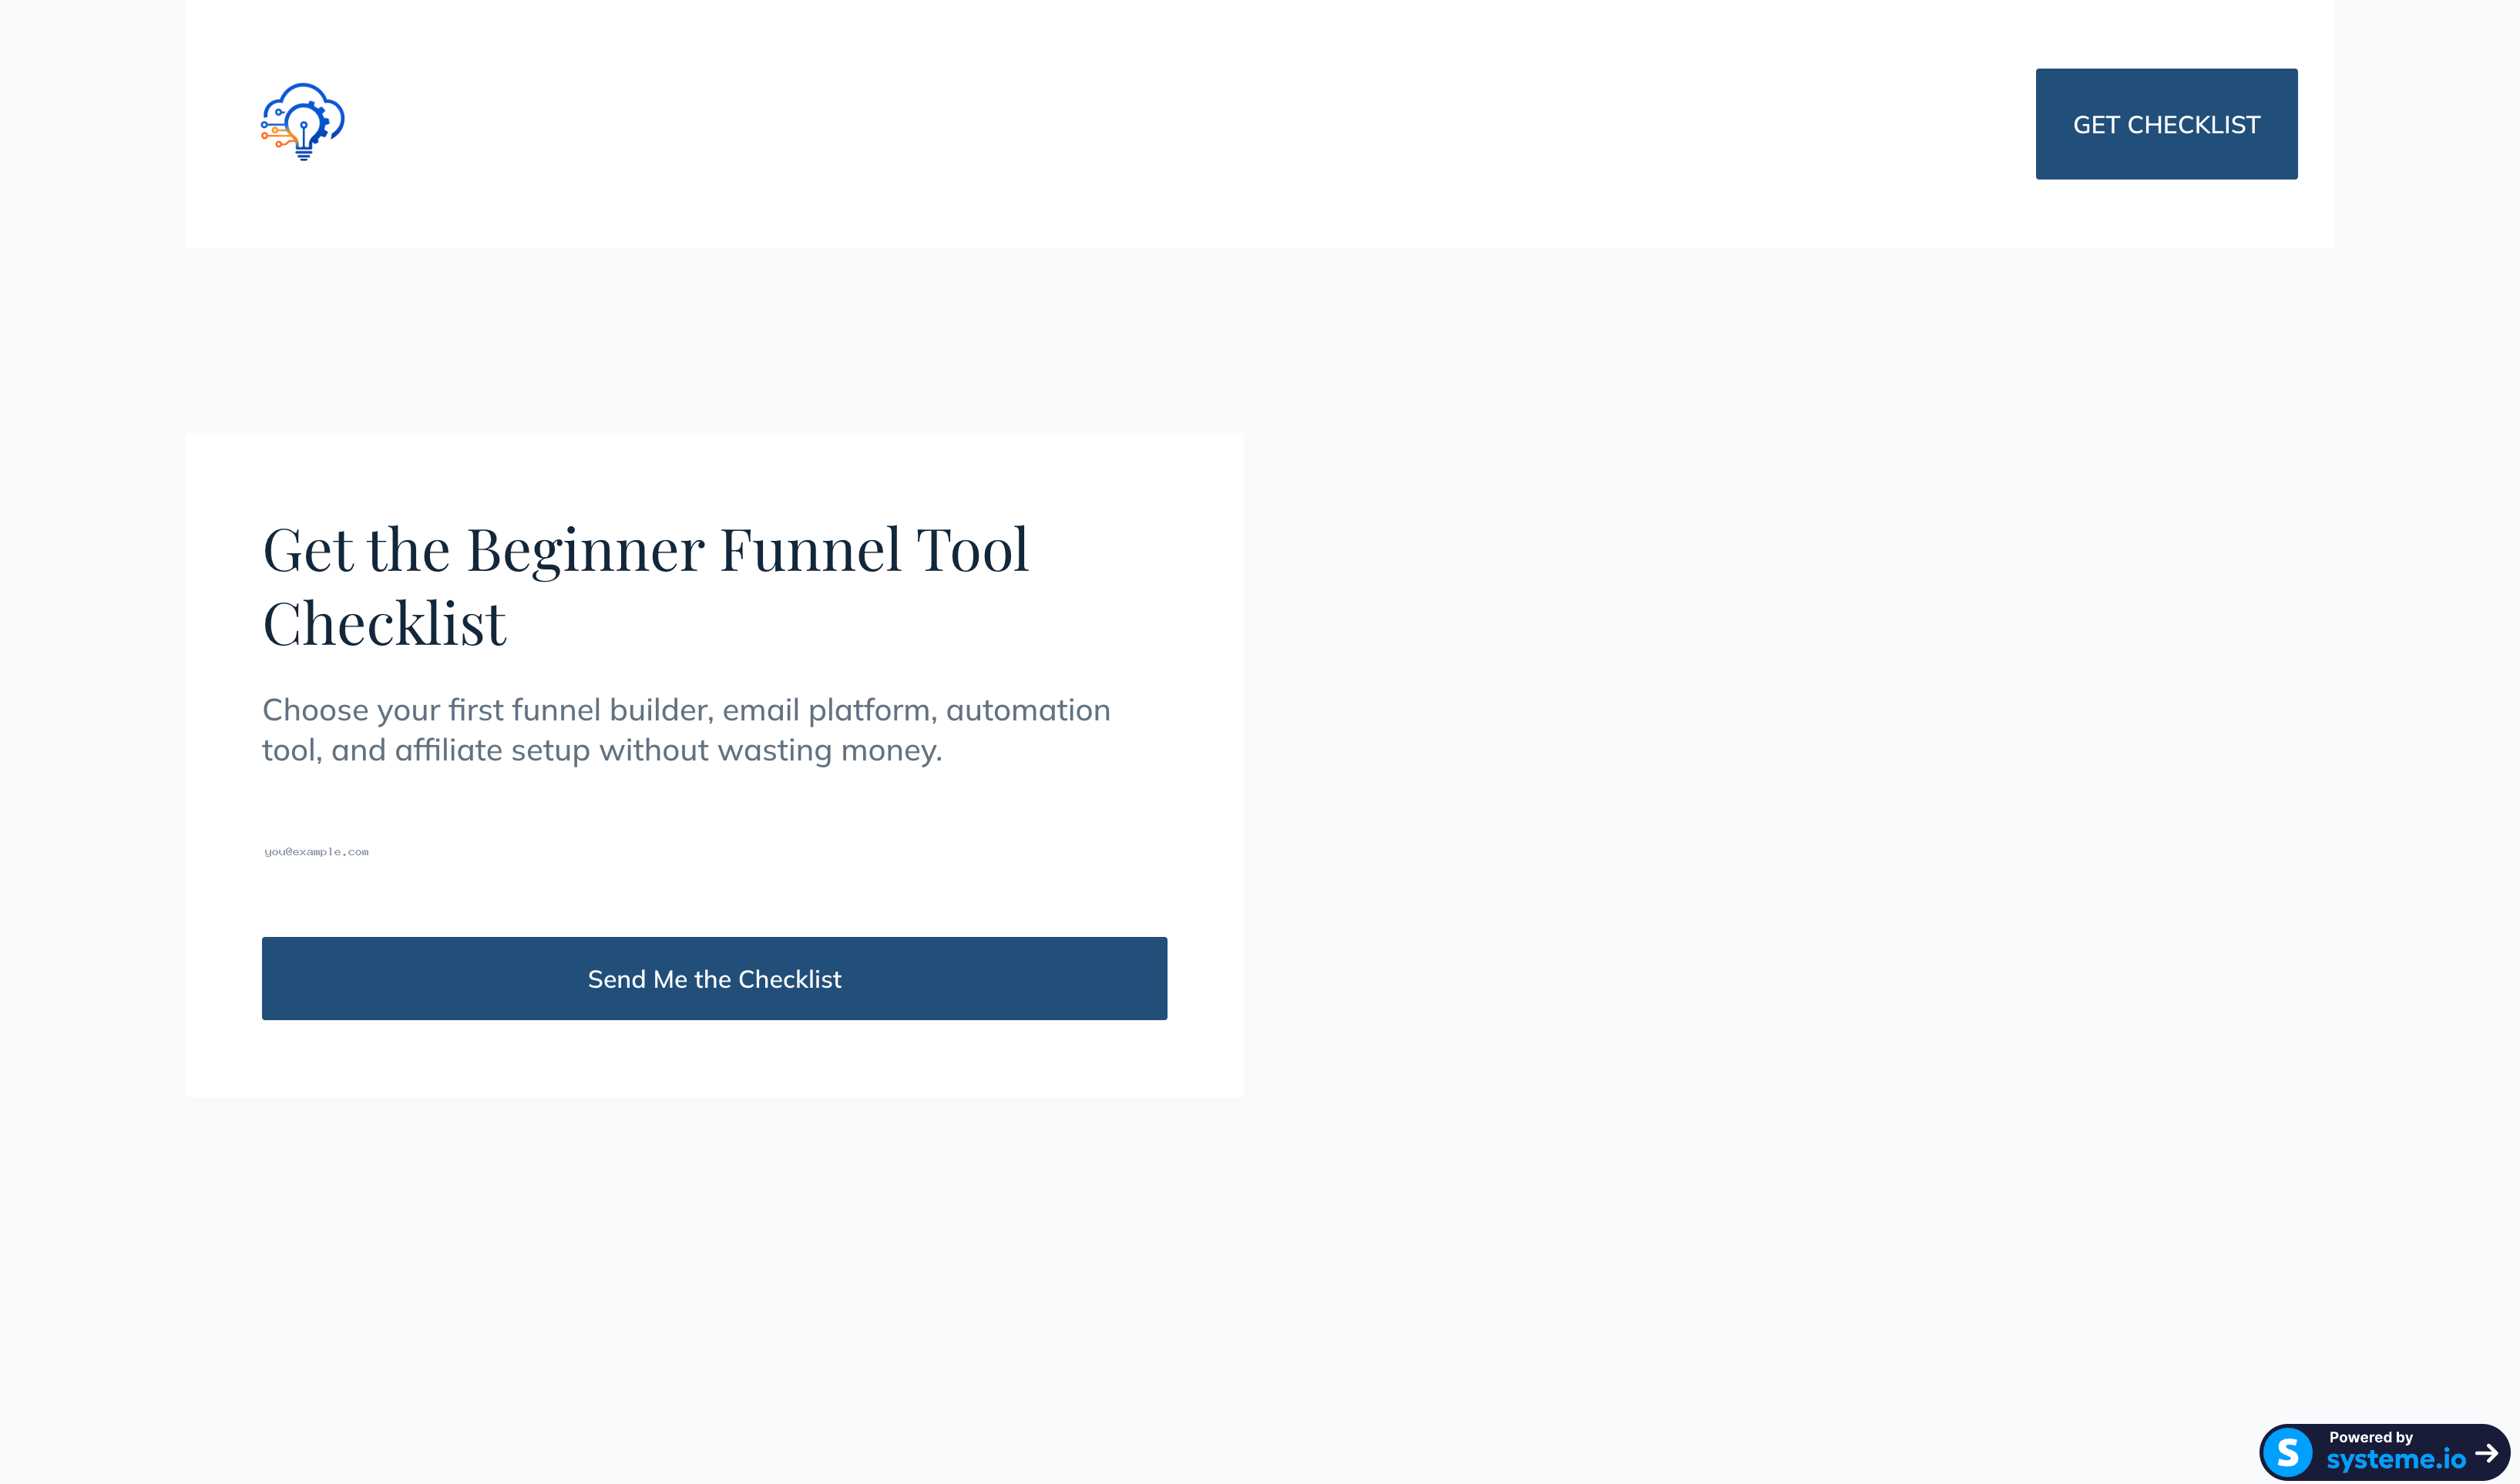Focus the you@example.com email field
Viewport: 2520px width, 1484px height.
714,852
